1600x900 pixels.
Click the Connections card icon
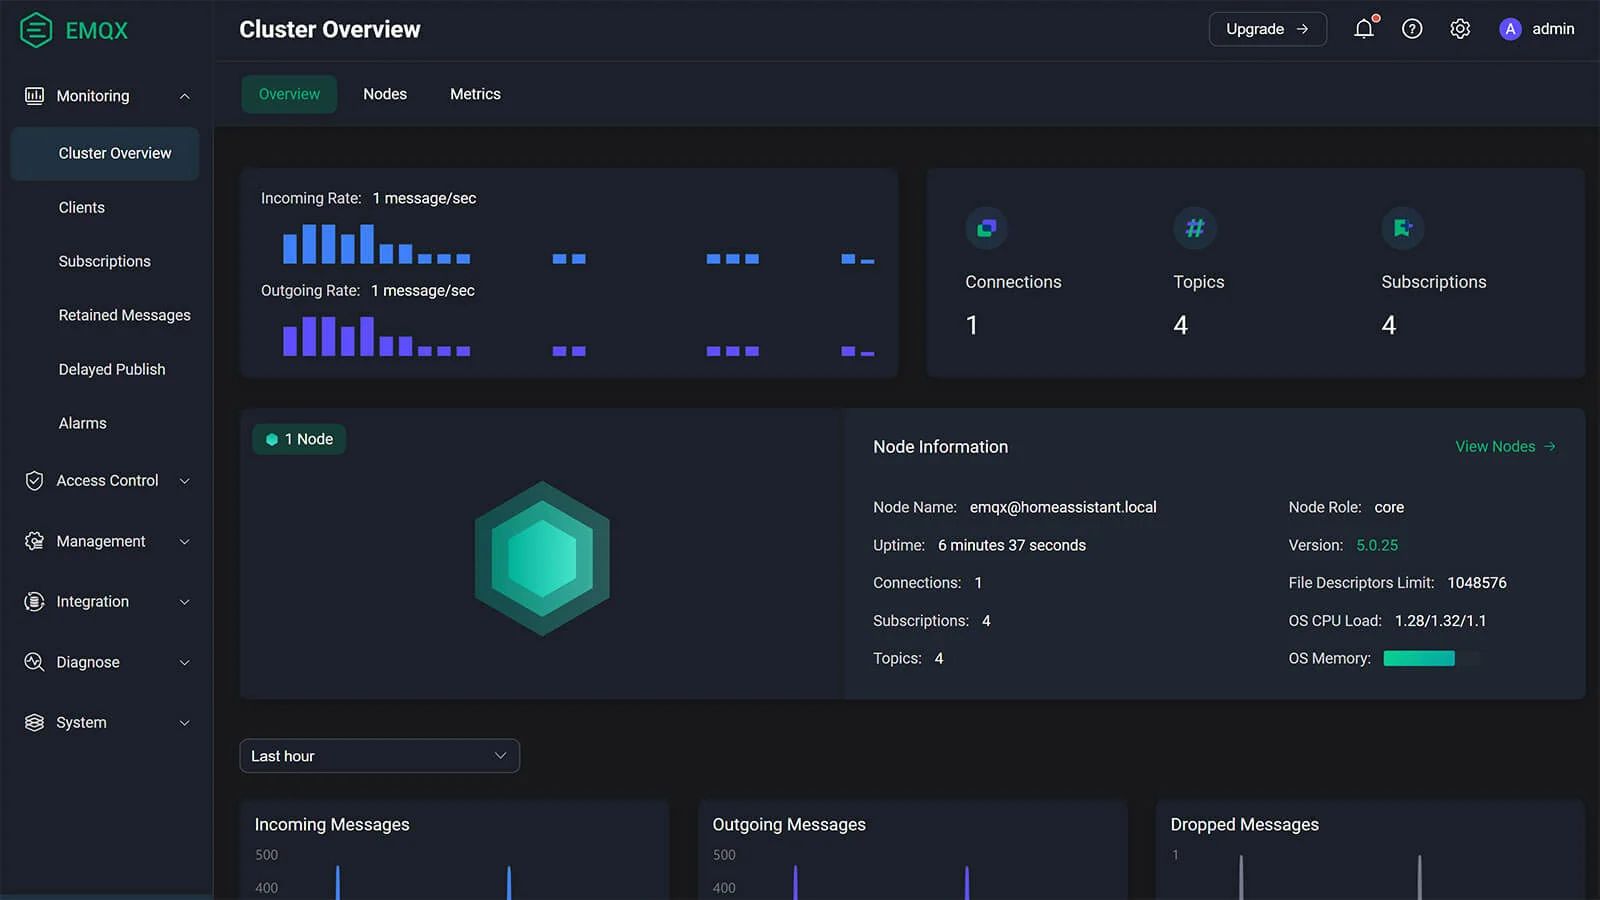point(986,228)
